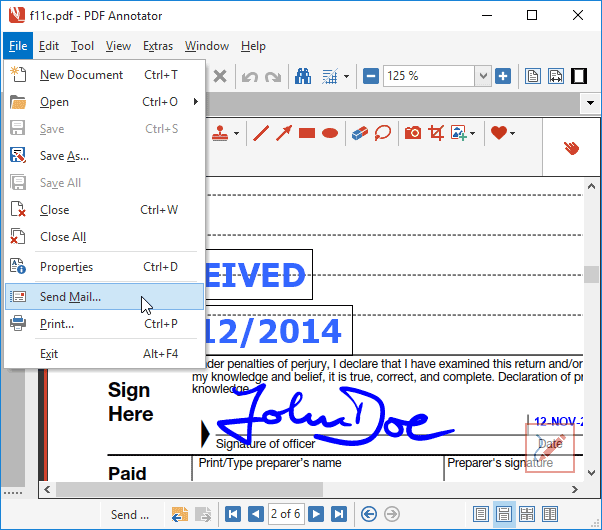This screenshot has height=530, width=602.
Task: Open the Window menu
Action: pyautogui.click(x=207, y=46)
